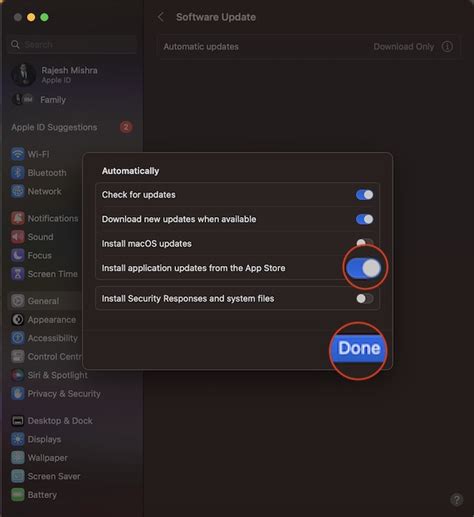Enable Install macOS updates toggle
The width and height of the screenshot is (474, 517).
(x=364, y=243)
